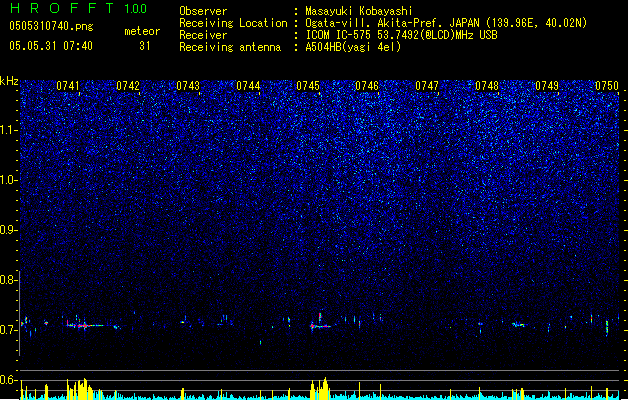The image size is (629, 400).
Task: Click the 0.9 kHz axis label
Action: tap(9, 230)
